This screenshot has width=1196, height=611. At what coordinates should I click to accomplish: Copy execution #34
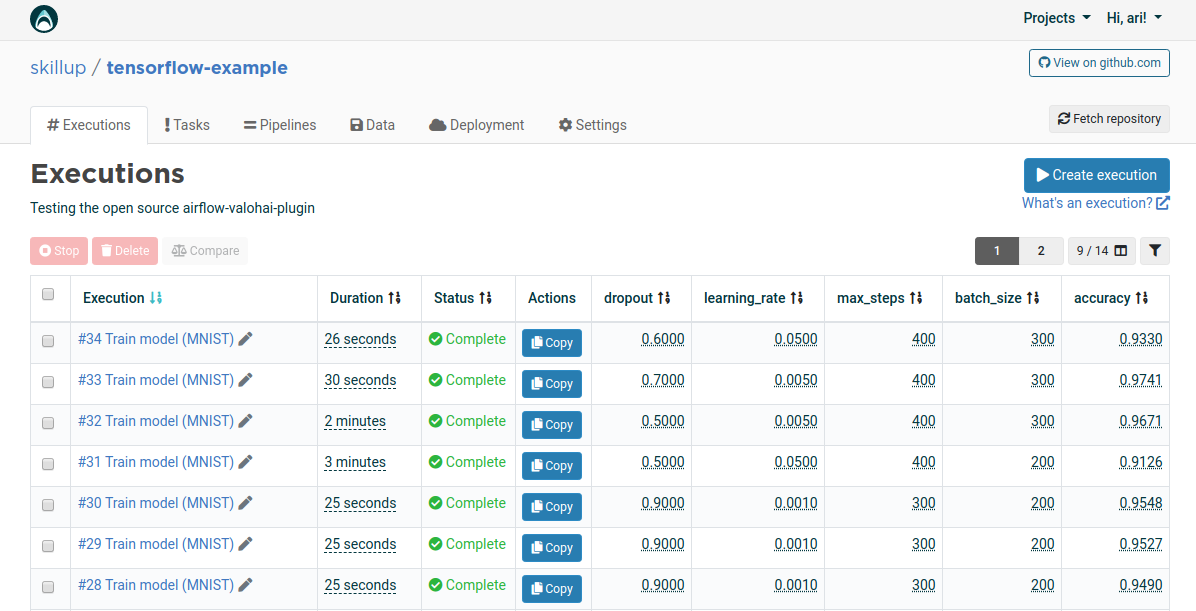coord(551,343)
